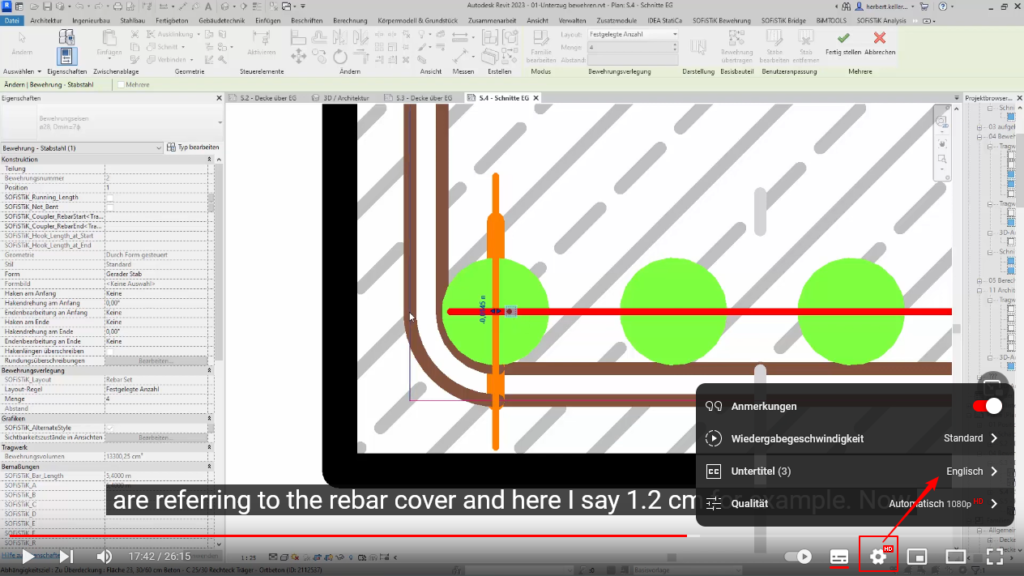
Task: Toggle SOFiSTiK_AlternateStyle checkbox
Action: coord(110,428)
